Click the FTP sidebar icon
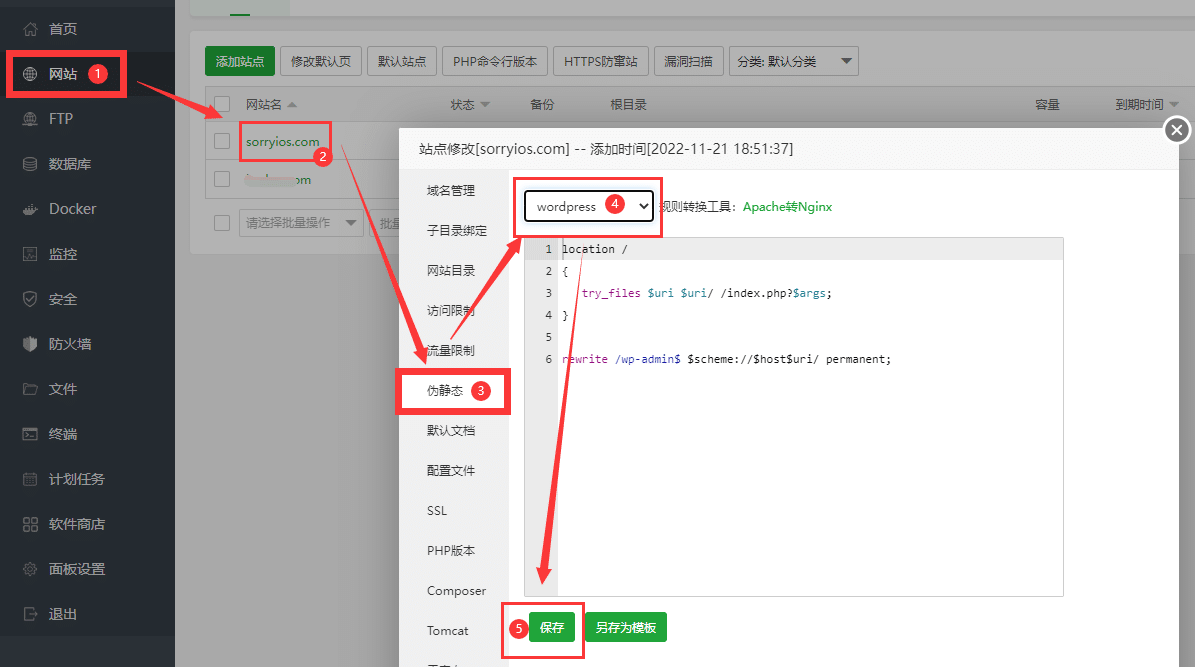The width and height of the screenshot is (1195, 667). 30,119
